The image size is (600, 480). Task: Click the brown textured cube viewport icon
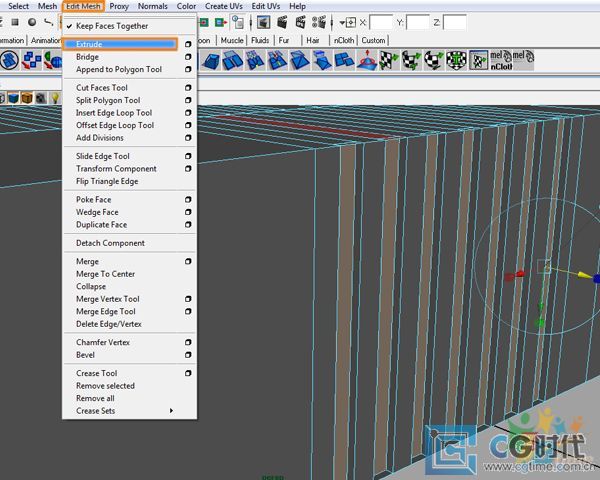[27, 98]
